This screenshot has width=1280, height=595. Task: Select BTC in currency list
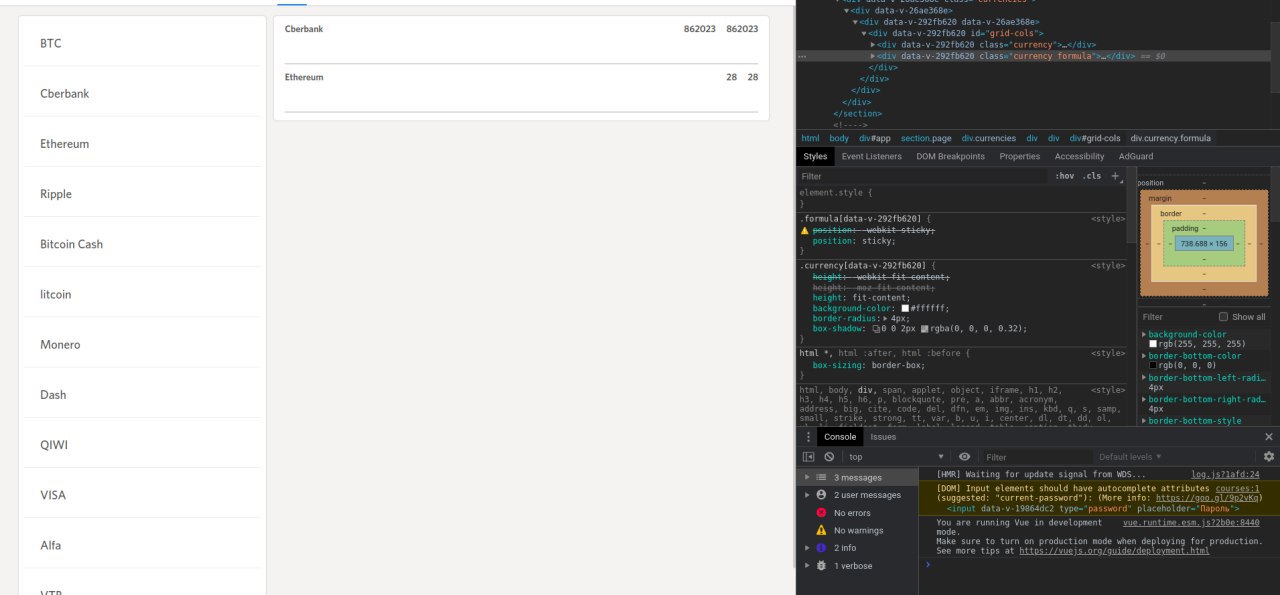pyautogui.click(x=142, y=44)
